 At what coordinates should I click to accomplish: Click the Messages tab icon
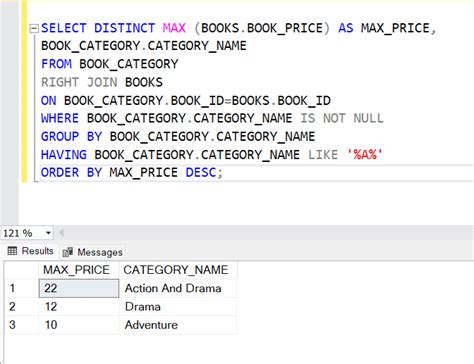(68, 252)
